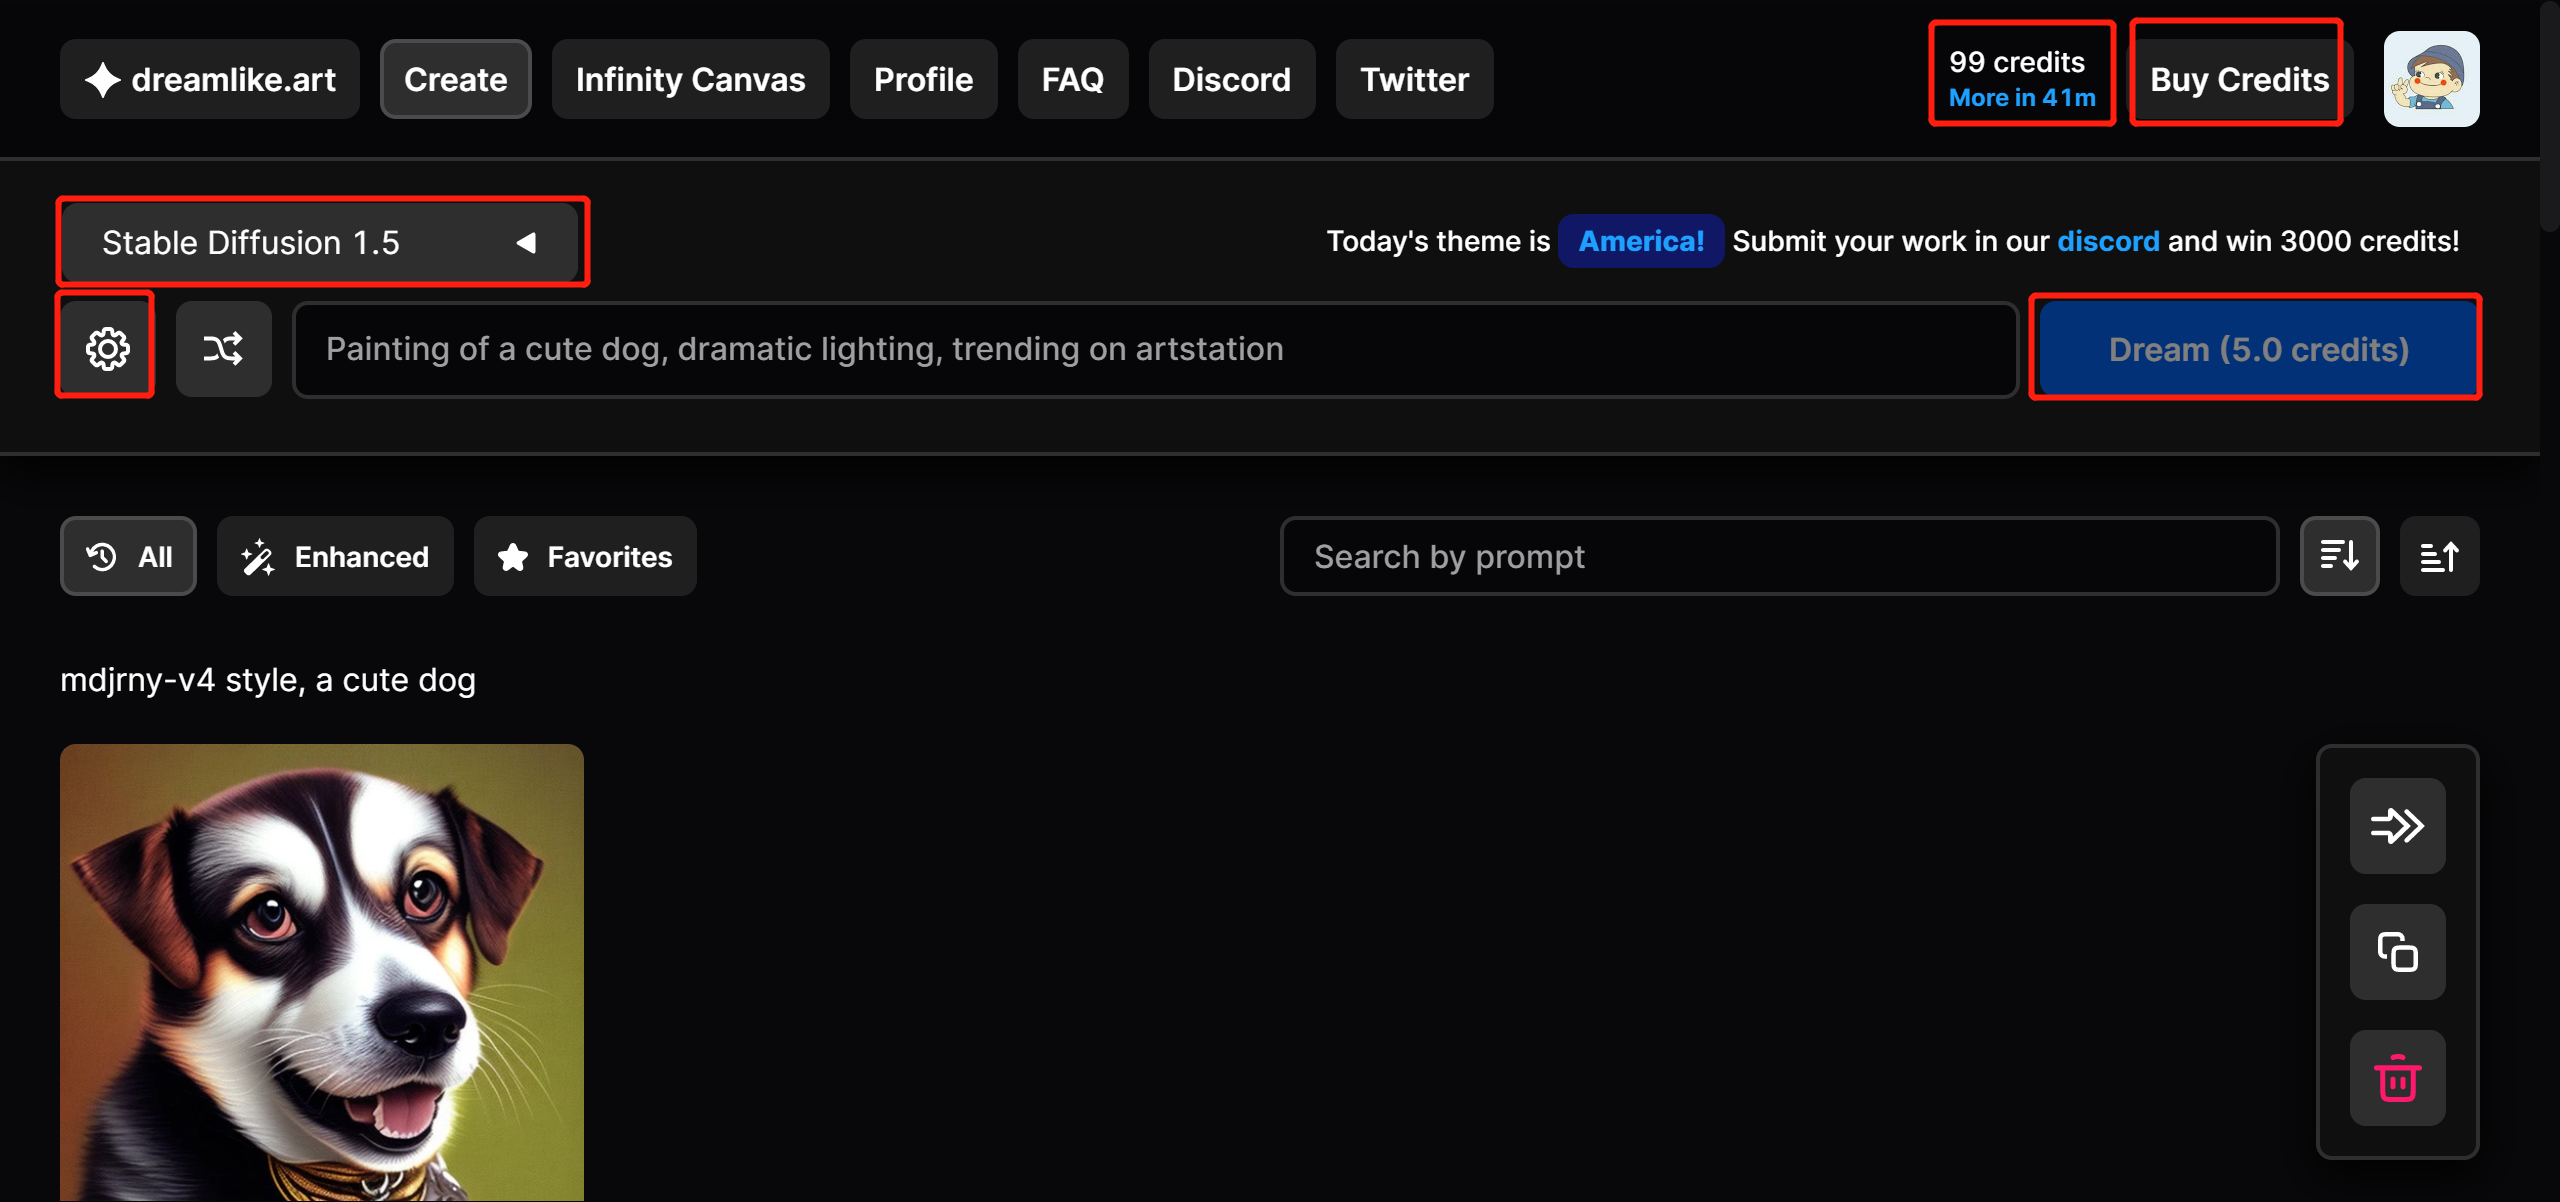This screenshot has width=2560, height=1202.
Task: Filter by Favorites
Action: pos(585,556)
